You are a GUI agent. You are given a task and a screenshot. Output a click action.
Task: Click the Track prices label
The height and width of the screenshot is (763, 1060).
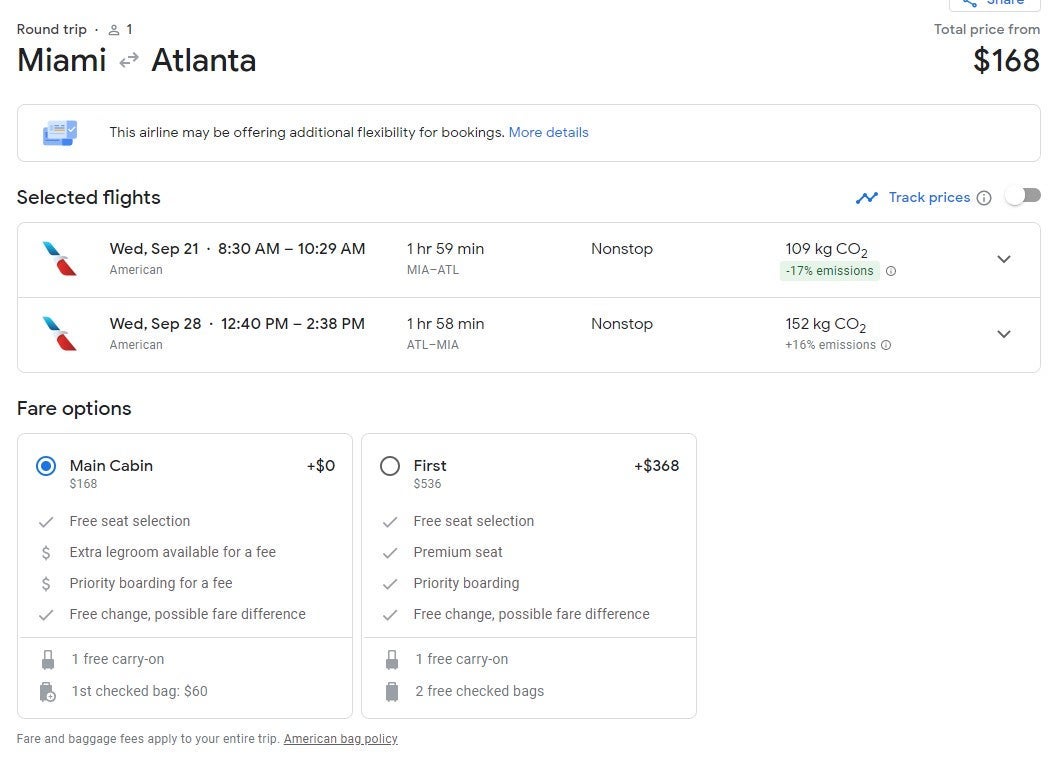[x=929, y=198]
